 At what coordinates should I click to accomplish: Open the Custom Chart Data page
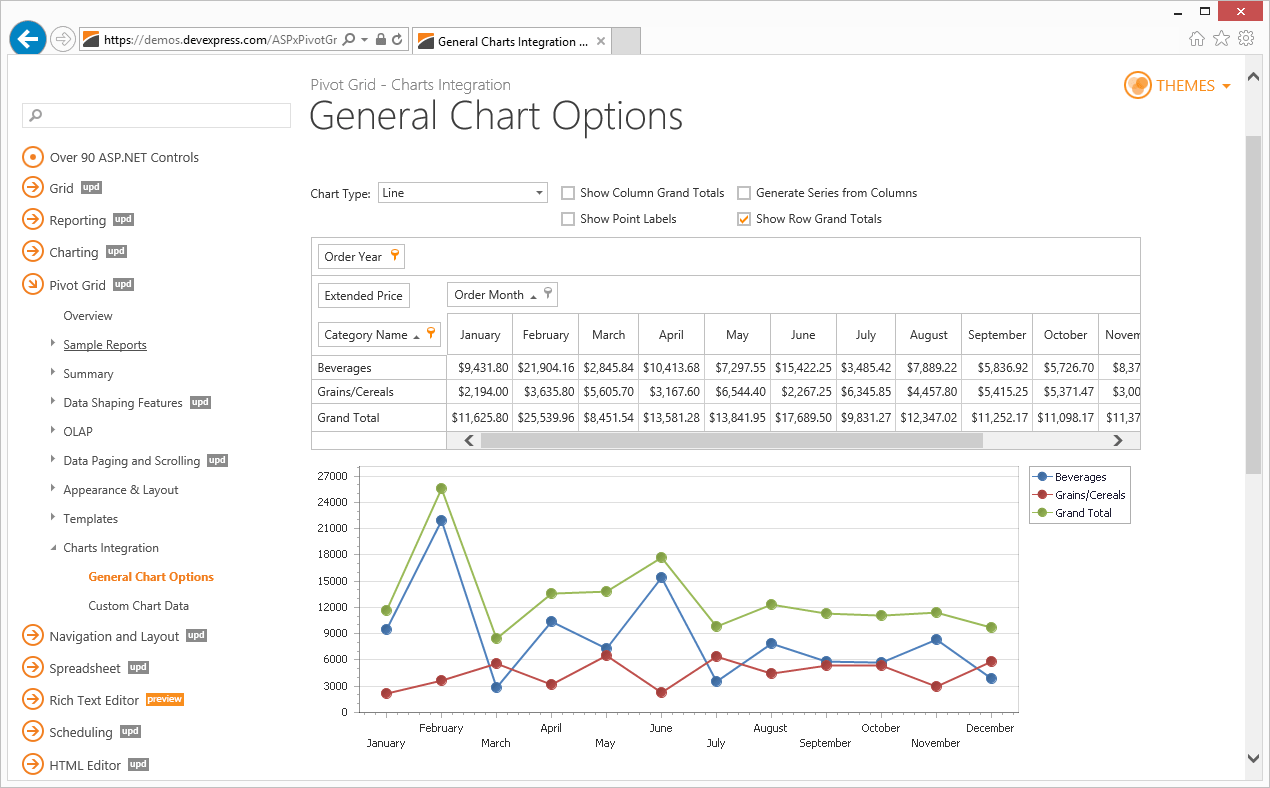[138, 605]
